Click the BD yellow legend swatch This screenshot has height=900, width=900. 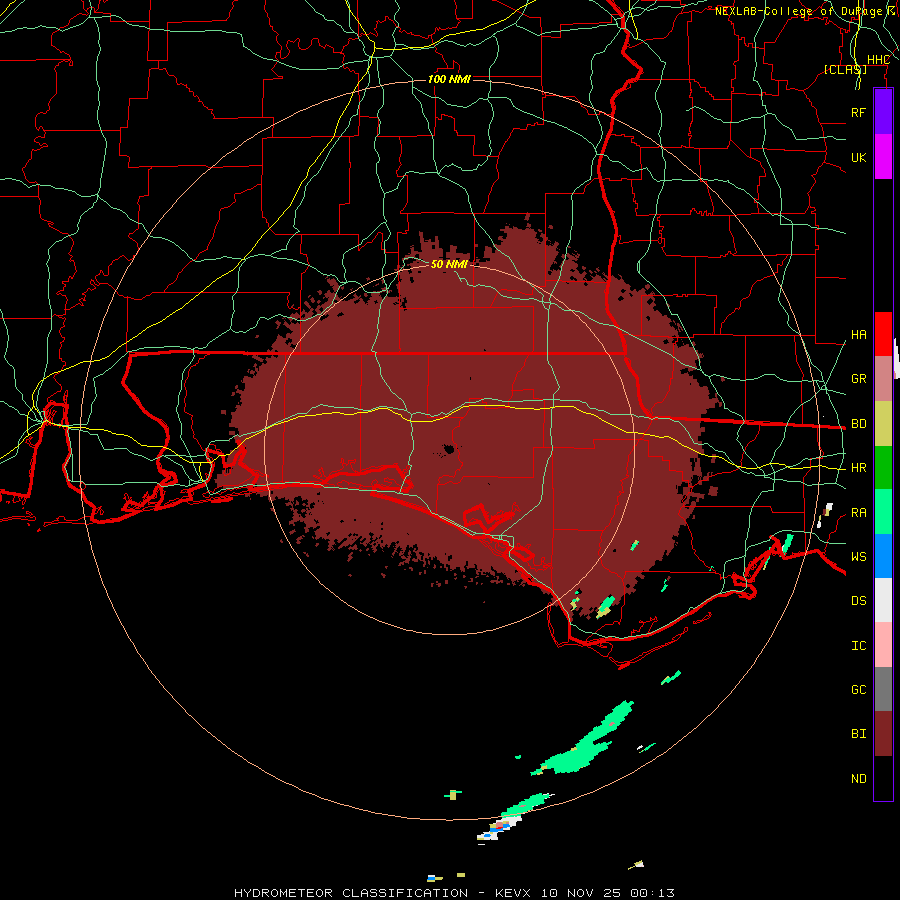[883, 424]
